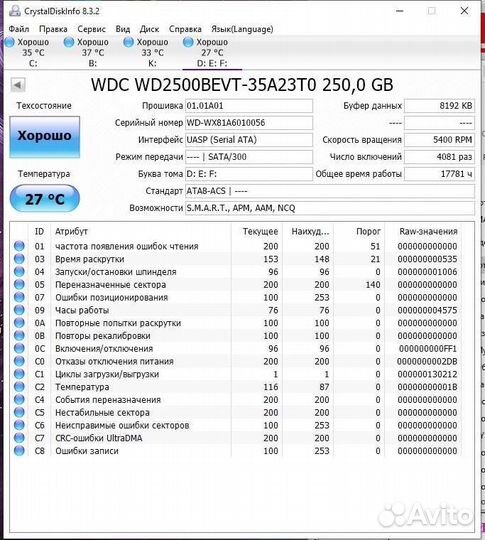
Task: Click the serial number field WD-WX81A6010056
Action: (x=249, y=123)
